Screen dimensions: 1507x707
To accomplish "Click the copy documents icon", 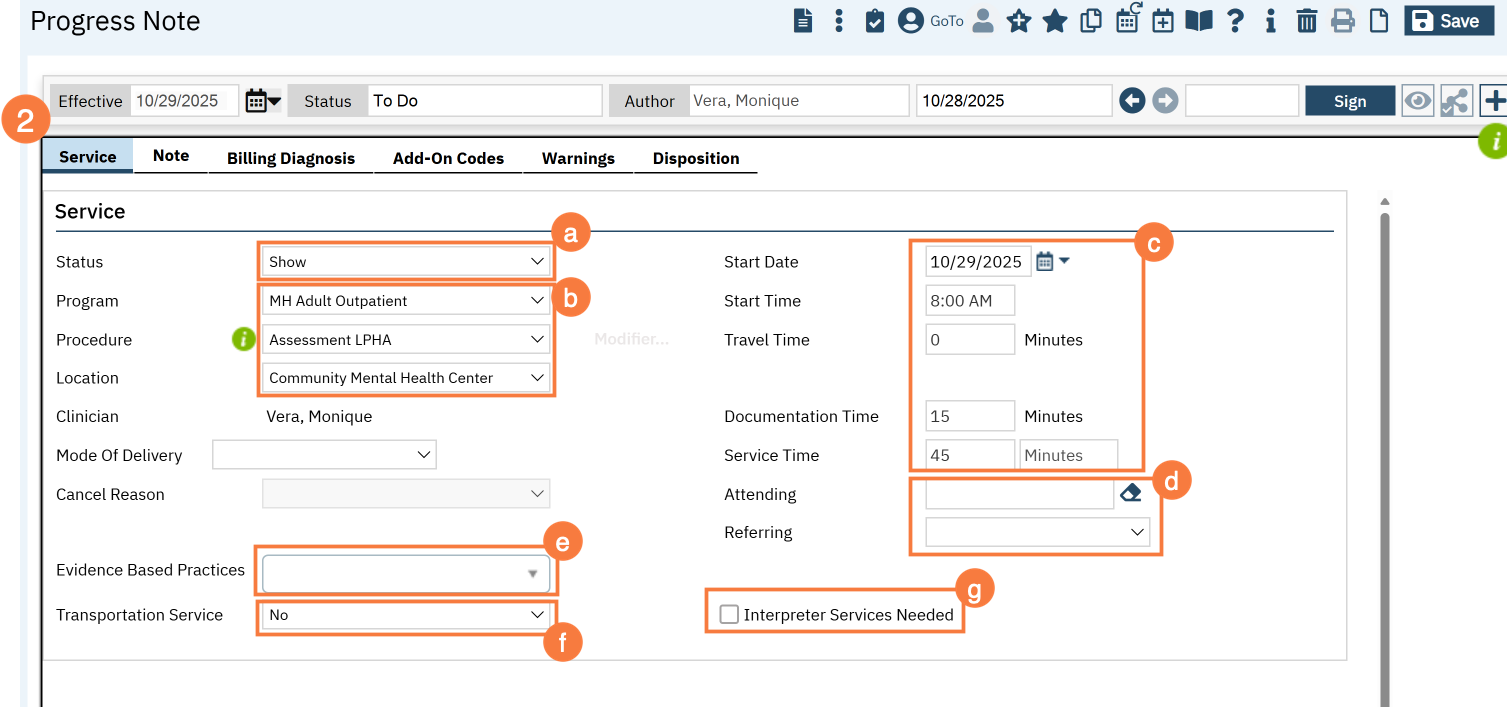I will 1091,21.
